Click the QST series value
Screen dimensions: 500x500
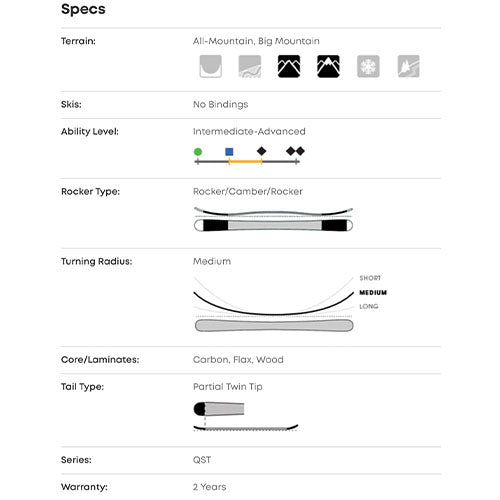tap(202, 460)
